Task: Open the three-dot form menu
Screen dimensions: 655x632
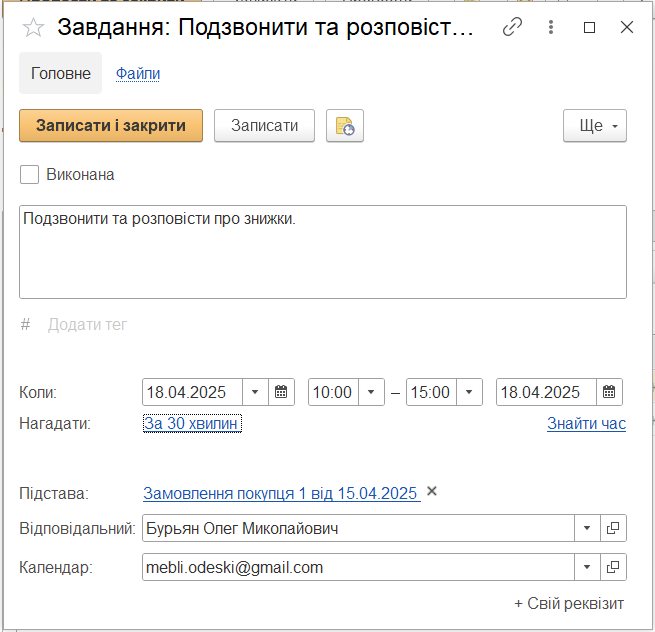Action: [551, 27]
